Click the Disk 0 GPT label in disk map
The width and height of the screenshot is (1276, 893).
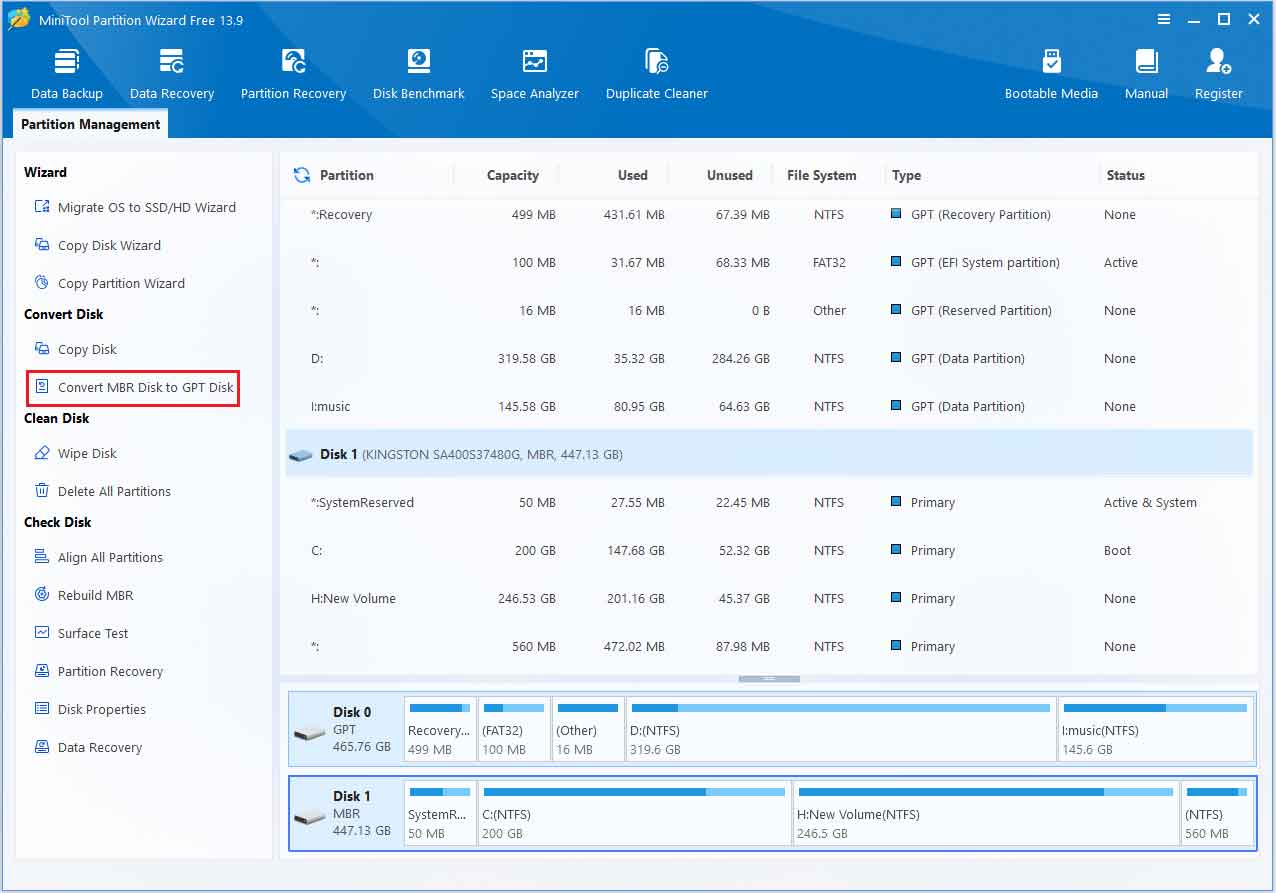[346, 730]
